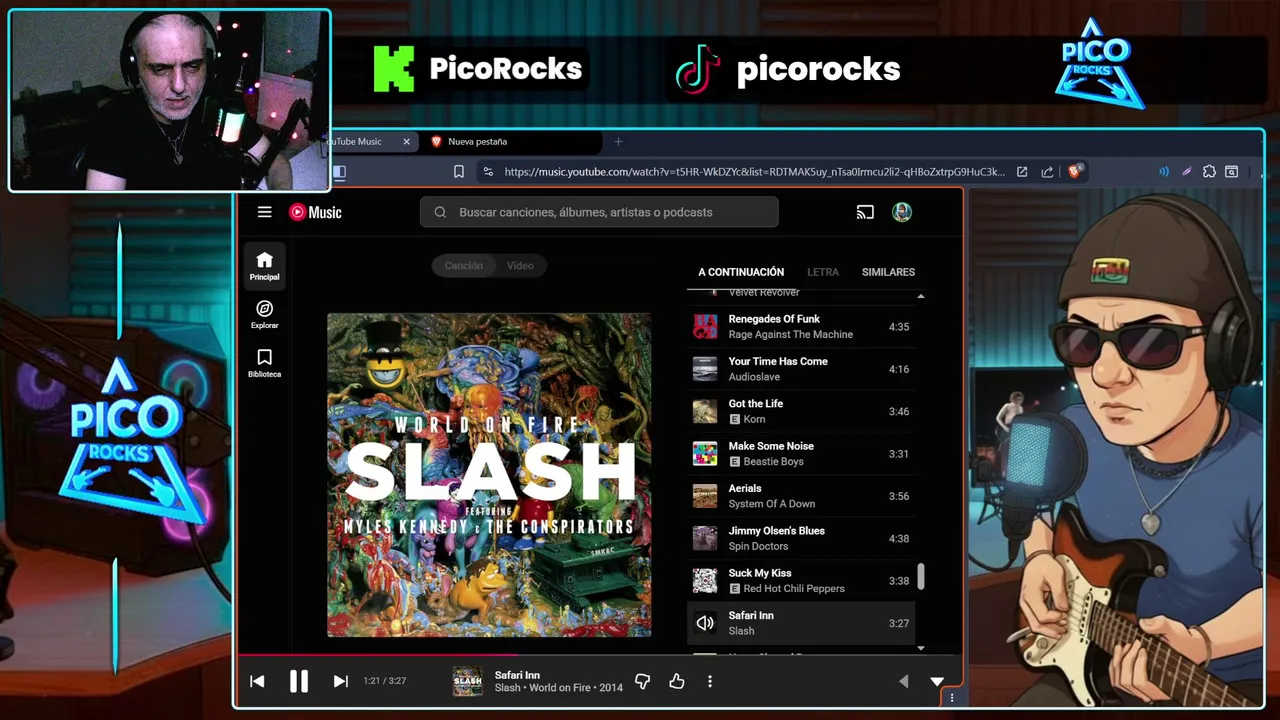
Task: Open the SIMILARES tab
Action: coord(888,272)
